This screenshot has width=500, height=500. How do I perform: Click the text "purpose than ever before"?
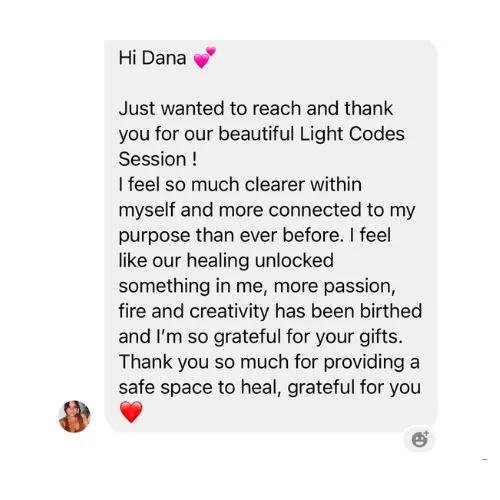[230, 236]
